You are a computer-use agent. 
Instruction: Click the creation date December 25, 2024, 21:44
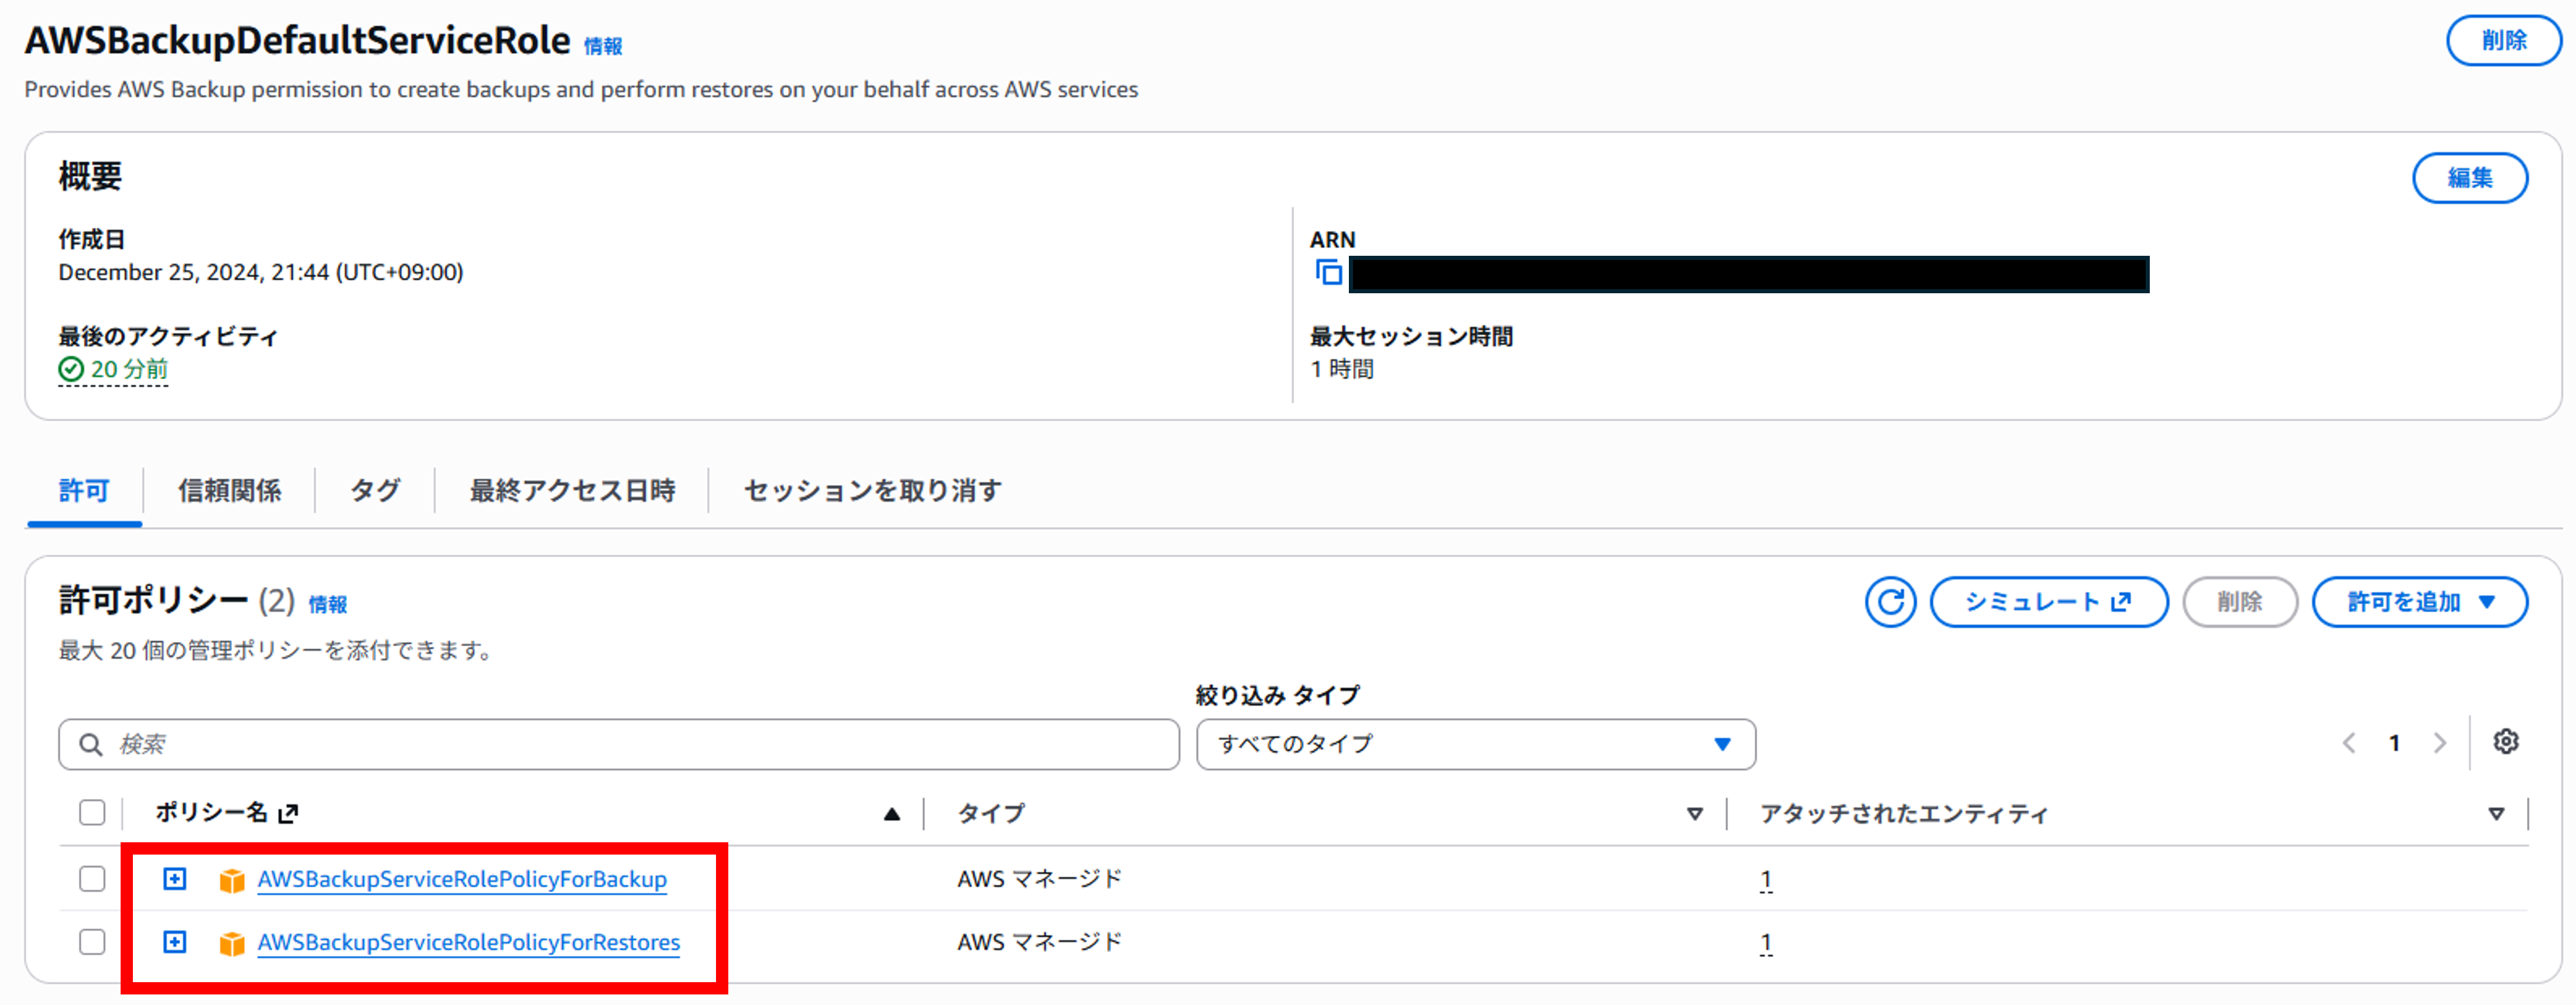[x=261, y=272]
